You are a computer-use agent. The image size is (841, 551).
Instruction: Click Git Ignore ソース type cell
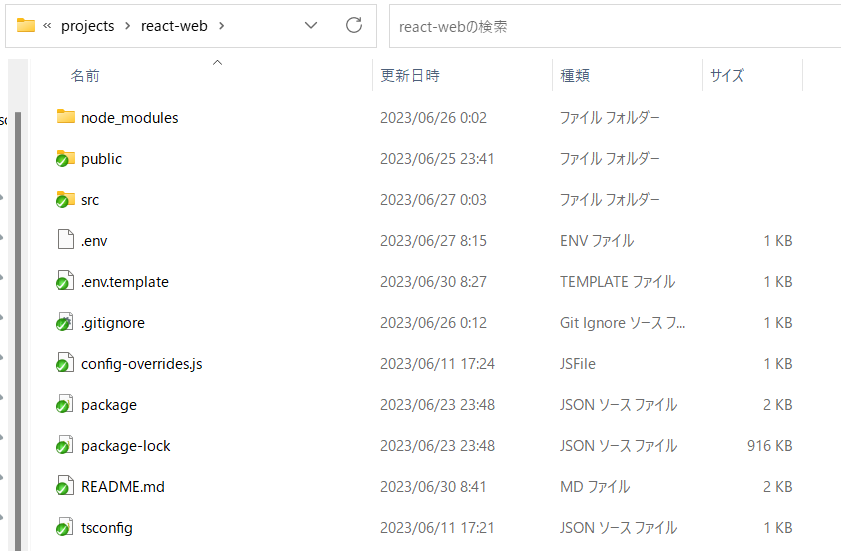pos(622,323)
